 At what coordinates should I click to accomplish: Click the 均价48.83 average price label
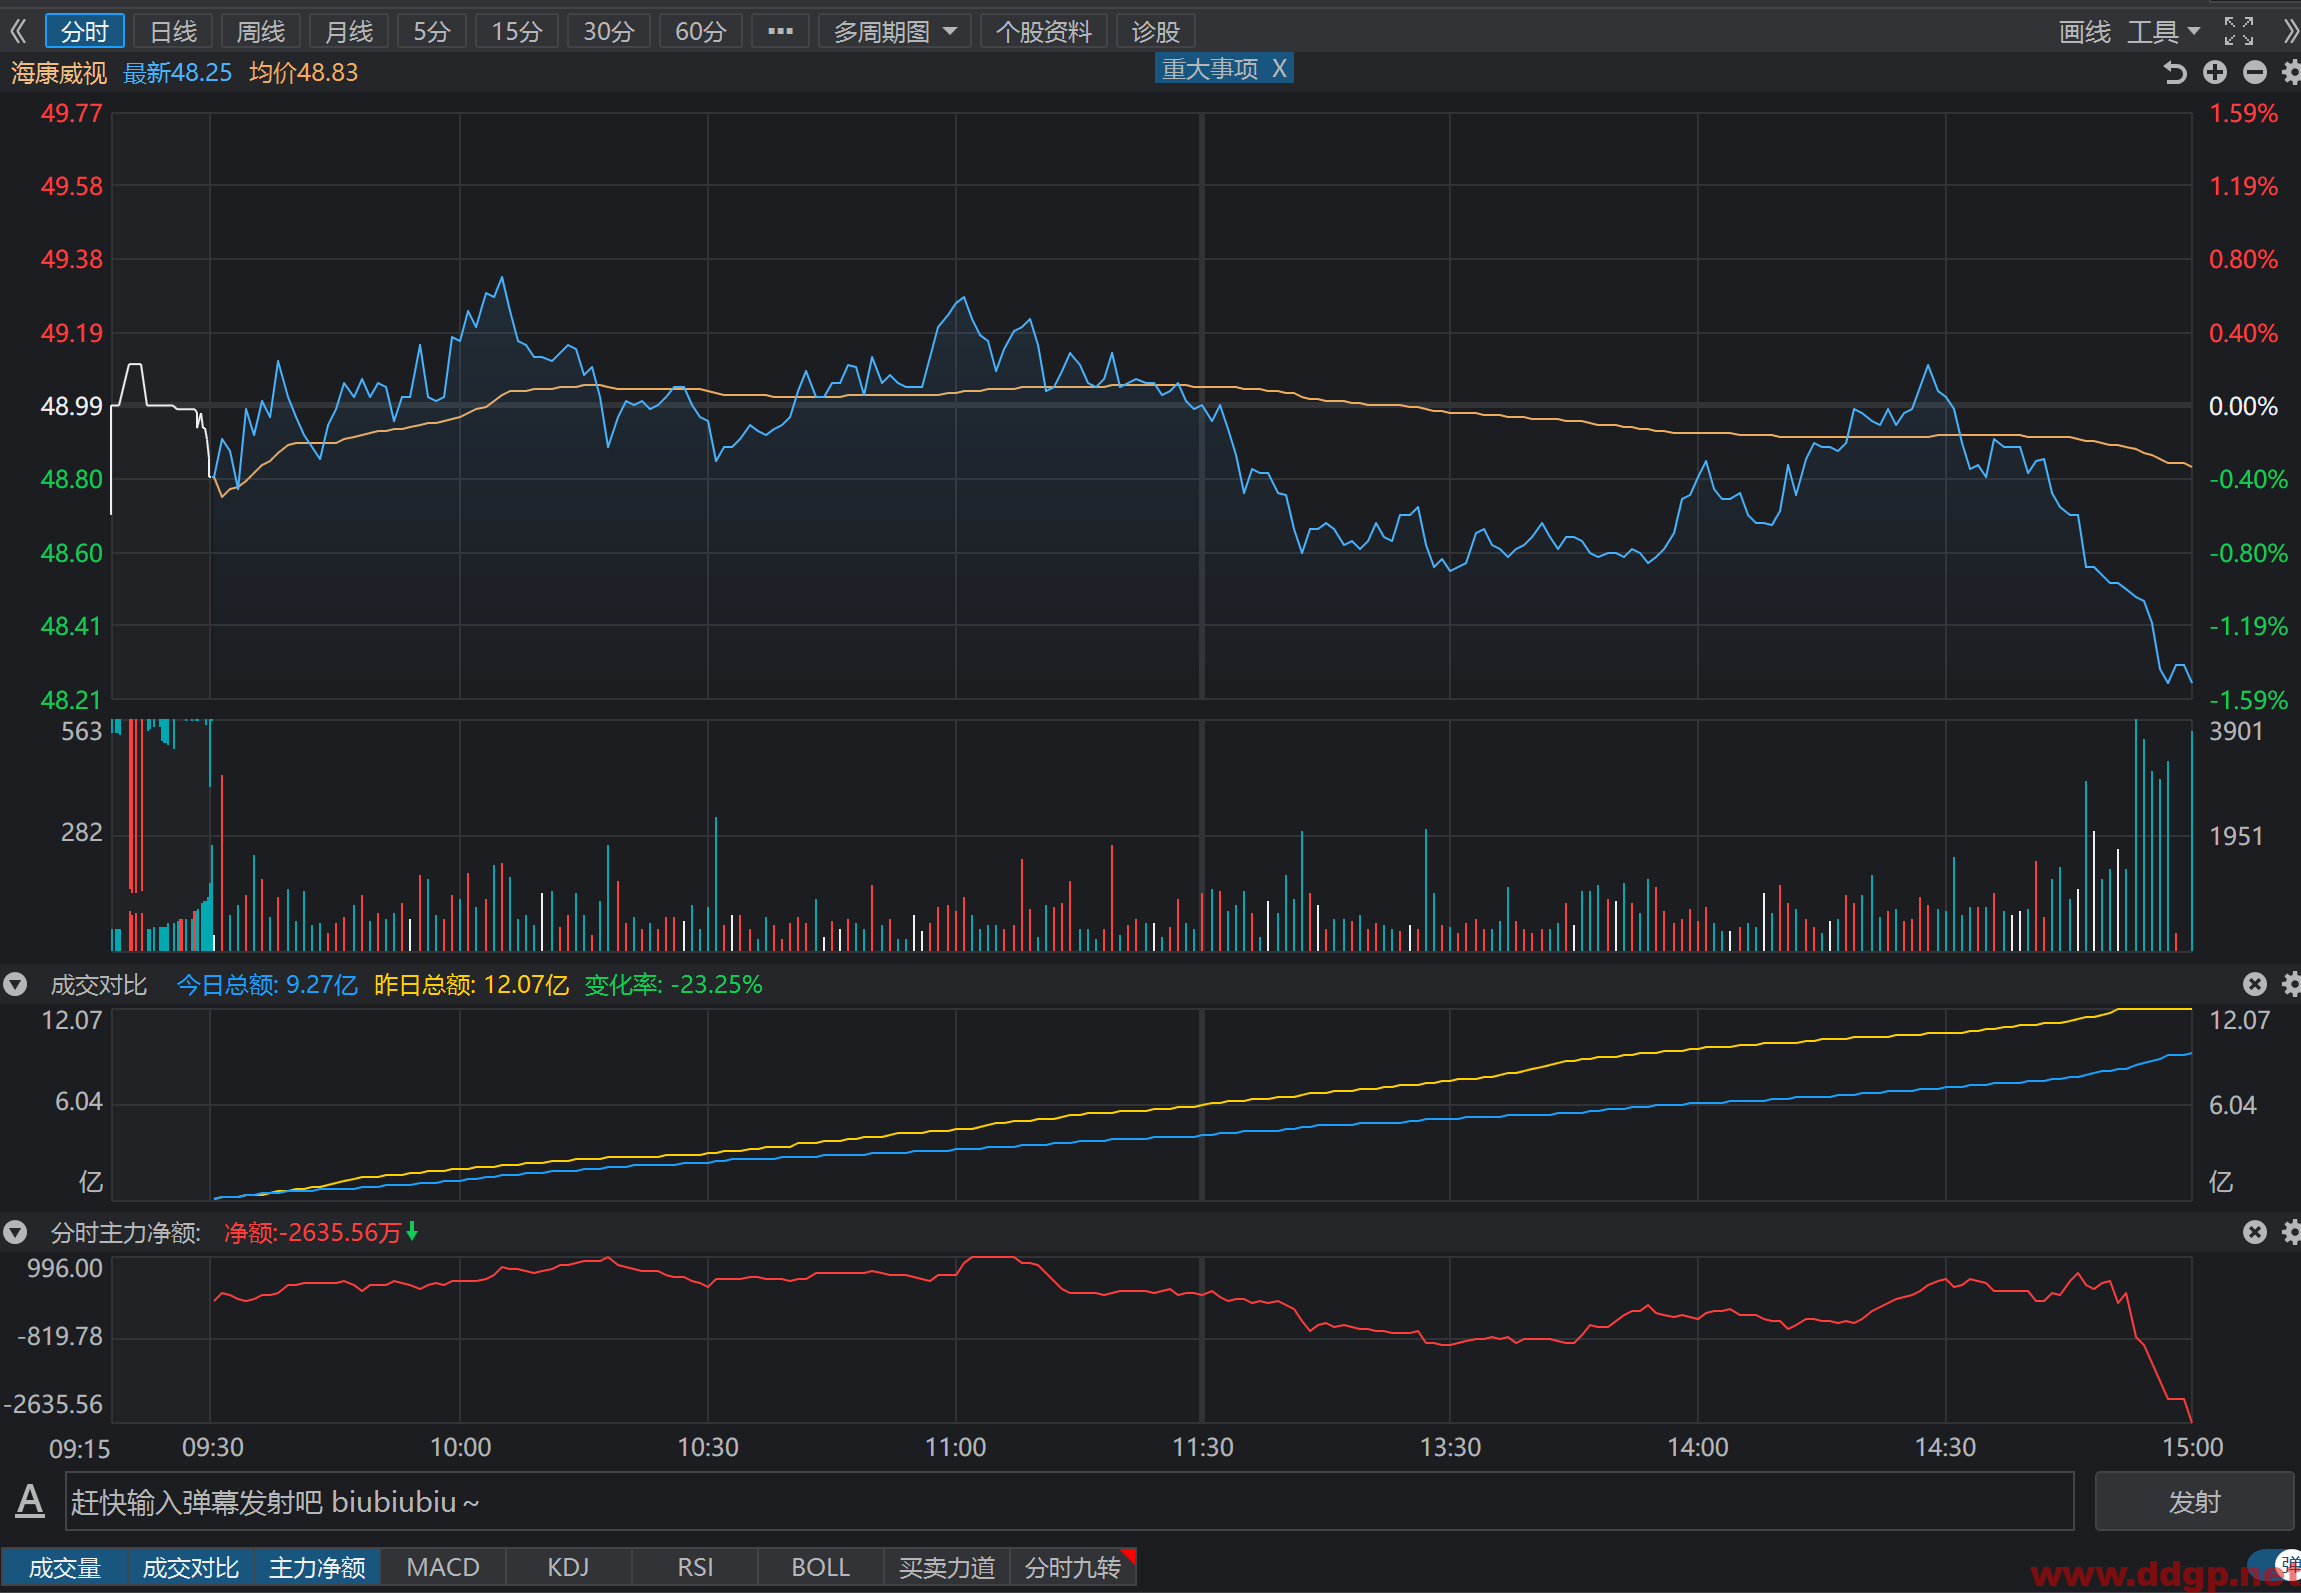[303, 73]
